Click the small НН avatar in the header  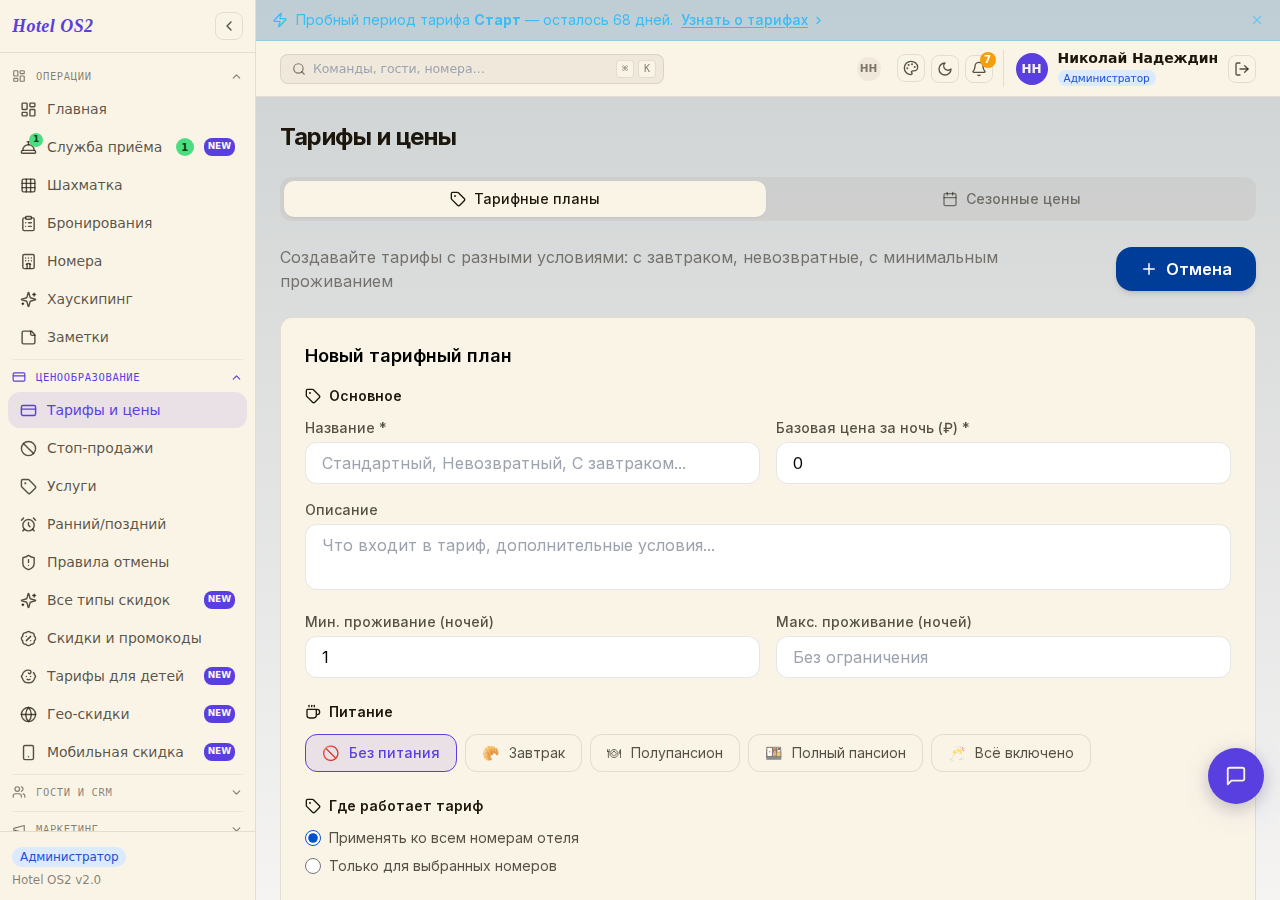pos(868,68)
